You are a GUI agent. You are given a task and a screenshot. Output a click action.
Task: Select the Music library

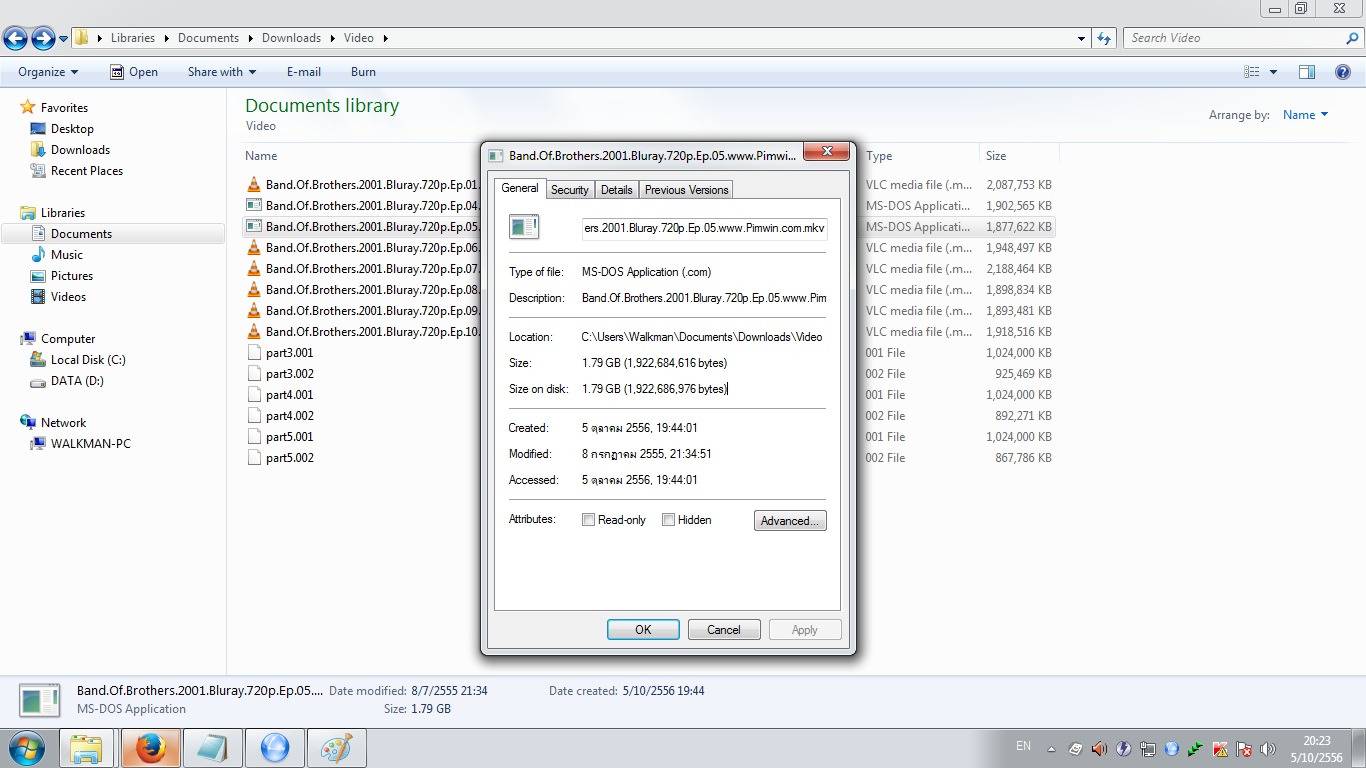(67, 255)
